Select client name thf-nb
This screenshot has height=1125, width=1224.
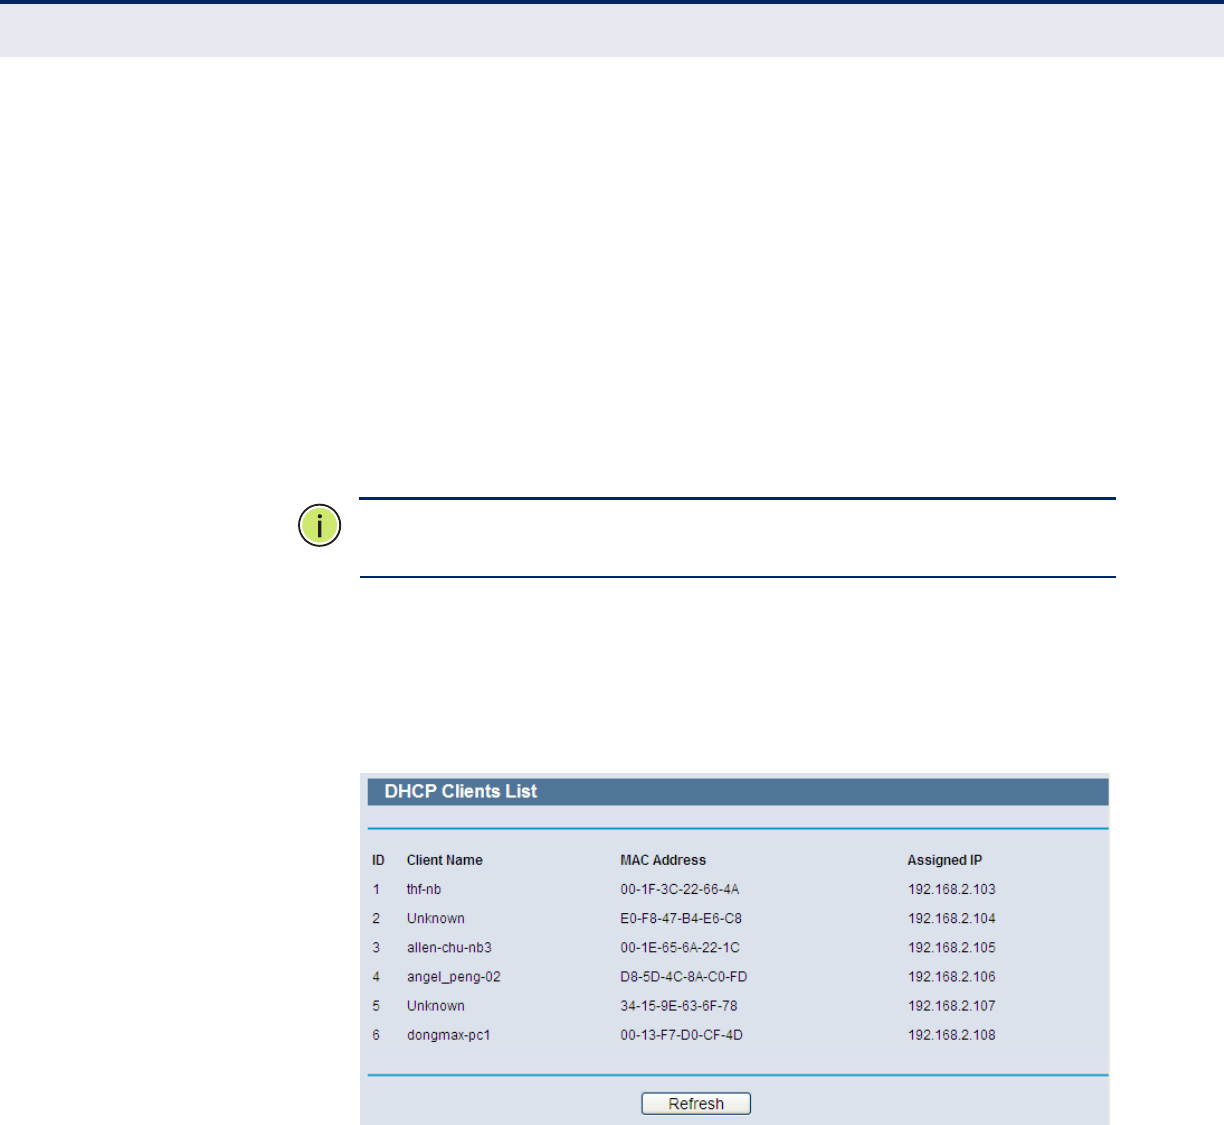(x=424, y=889)
